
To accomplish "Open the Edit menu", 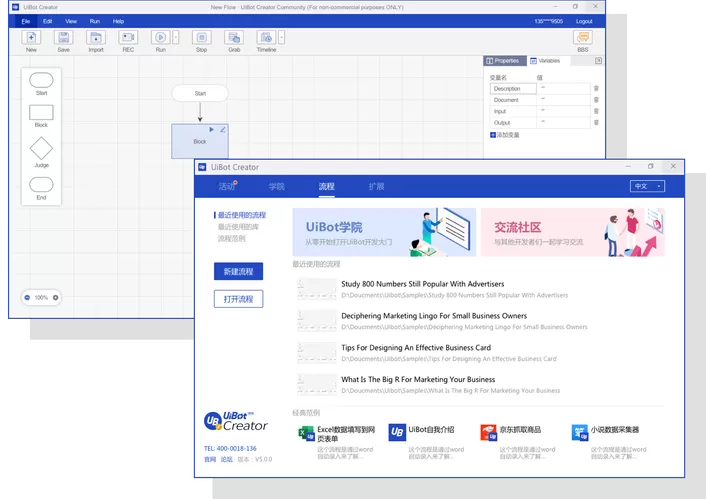I will (x=47, y=21).
